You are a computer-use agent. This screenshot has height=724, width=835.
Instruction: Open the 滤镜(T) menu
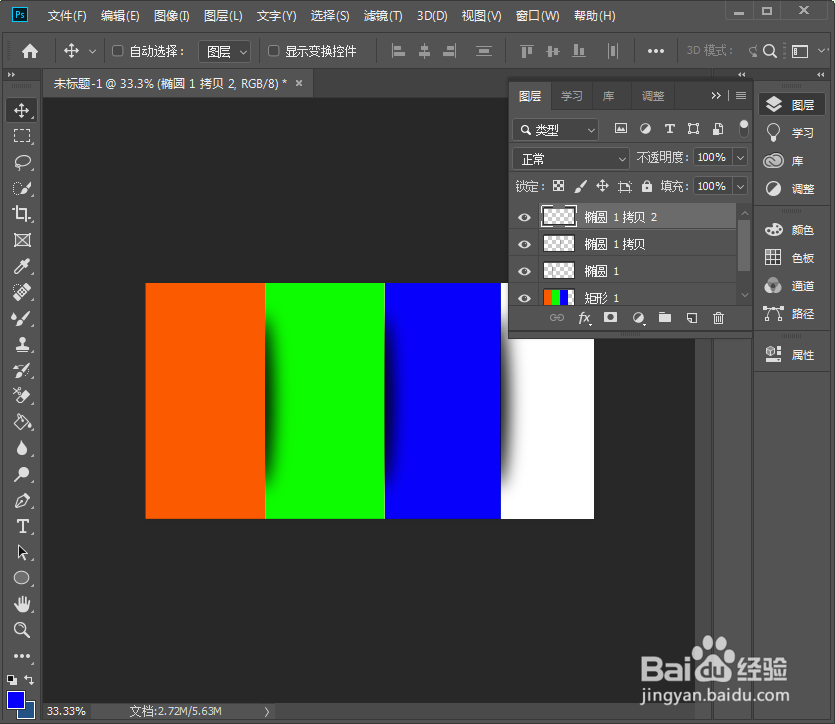coord(383,16)
